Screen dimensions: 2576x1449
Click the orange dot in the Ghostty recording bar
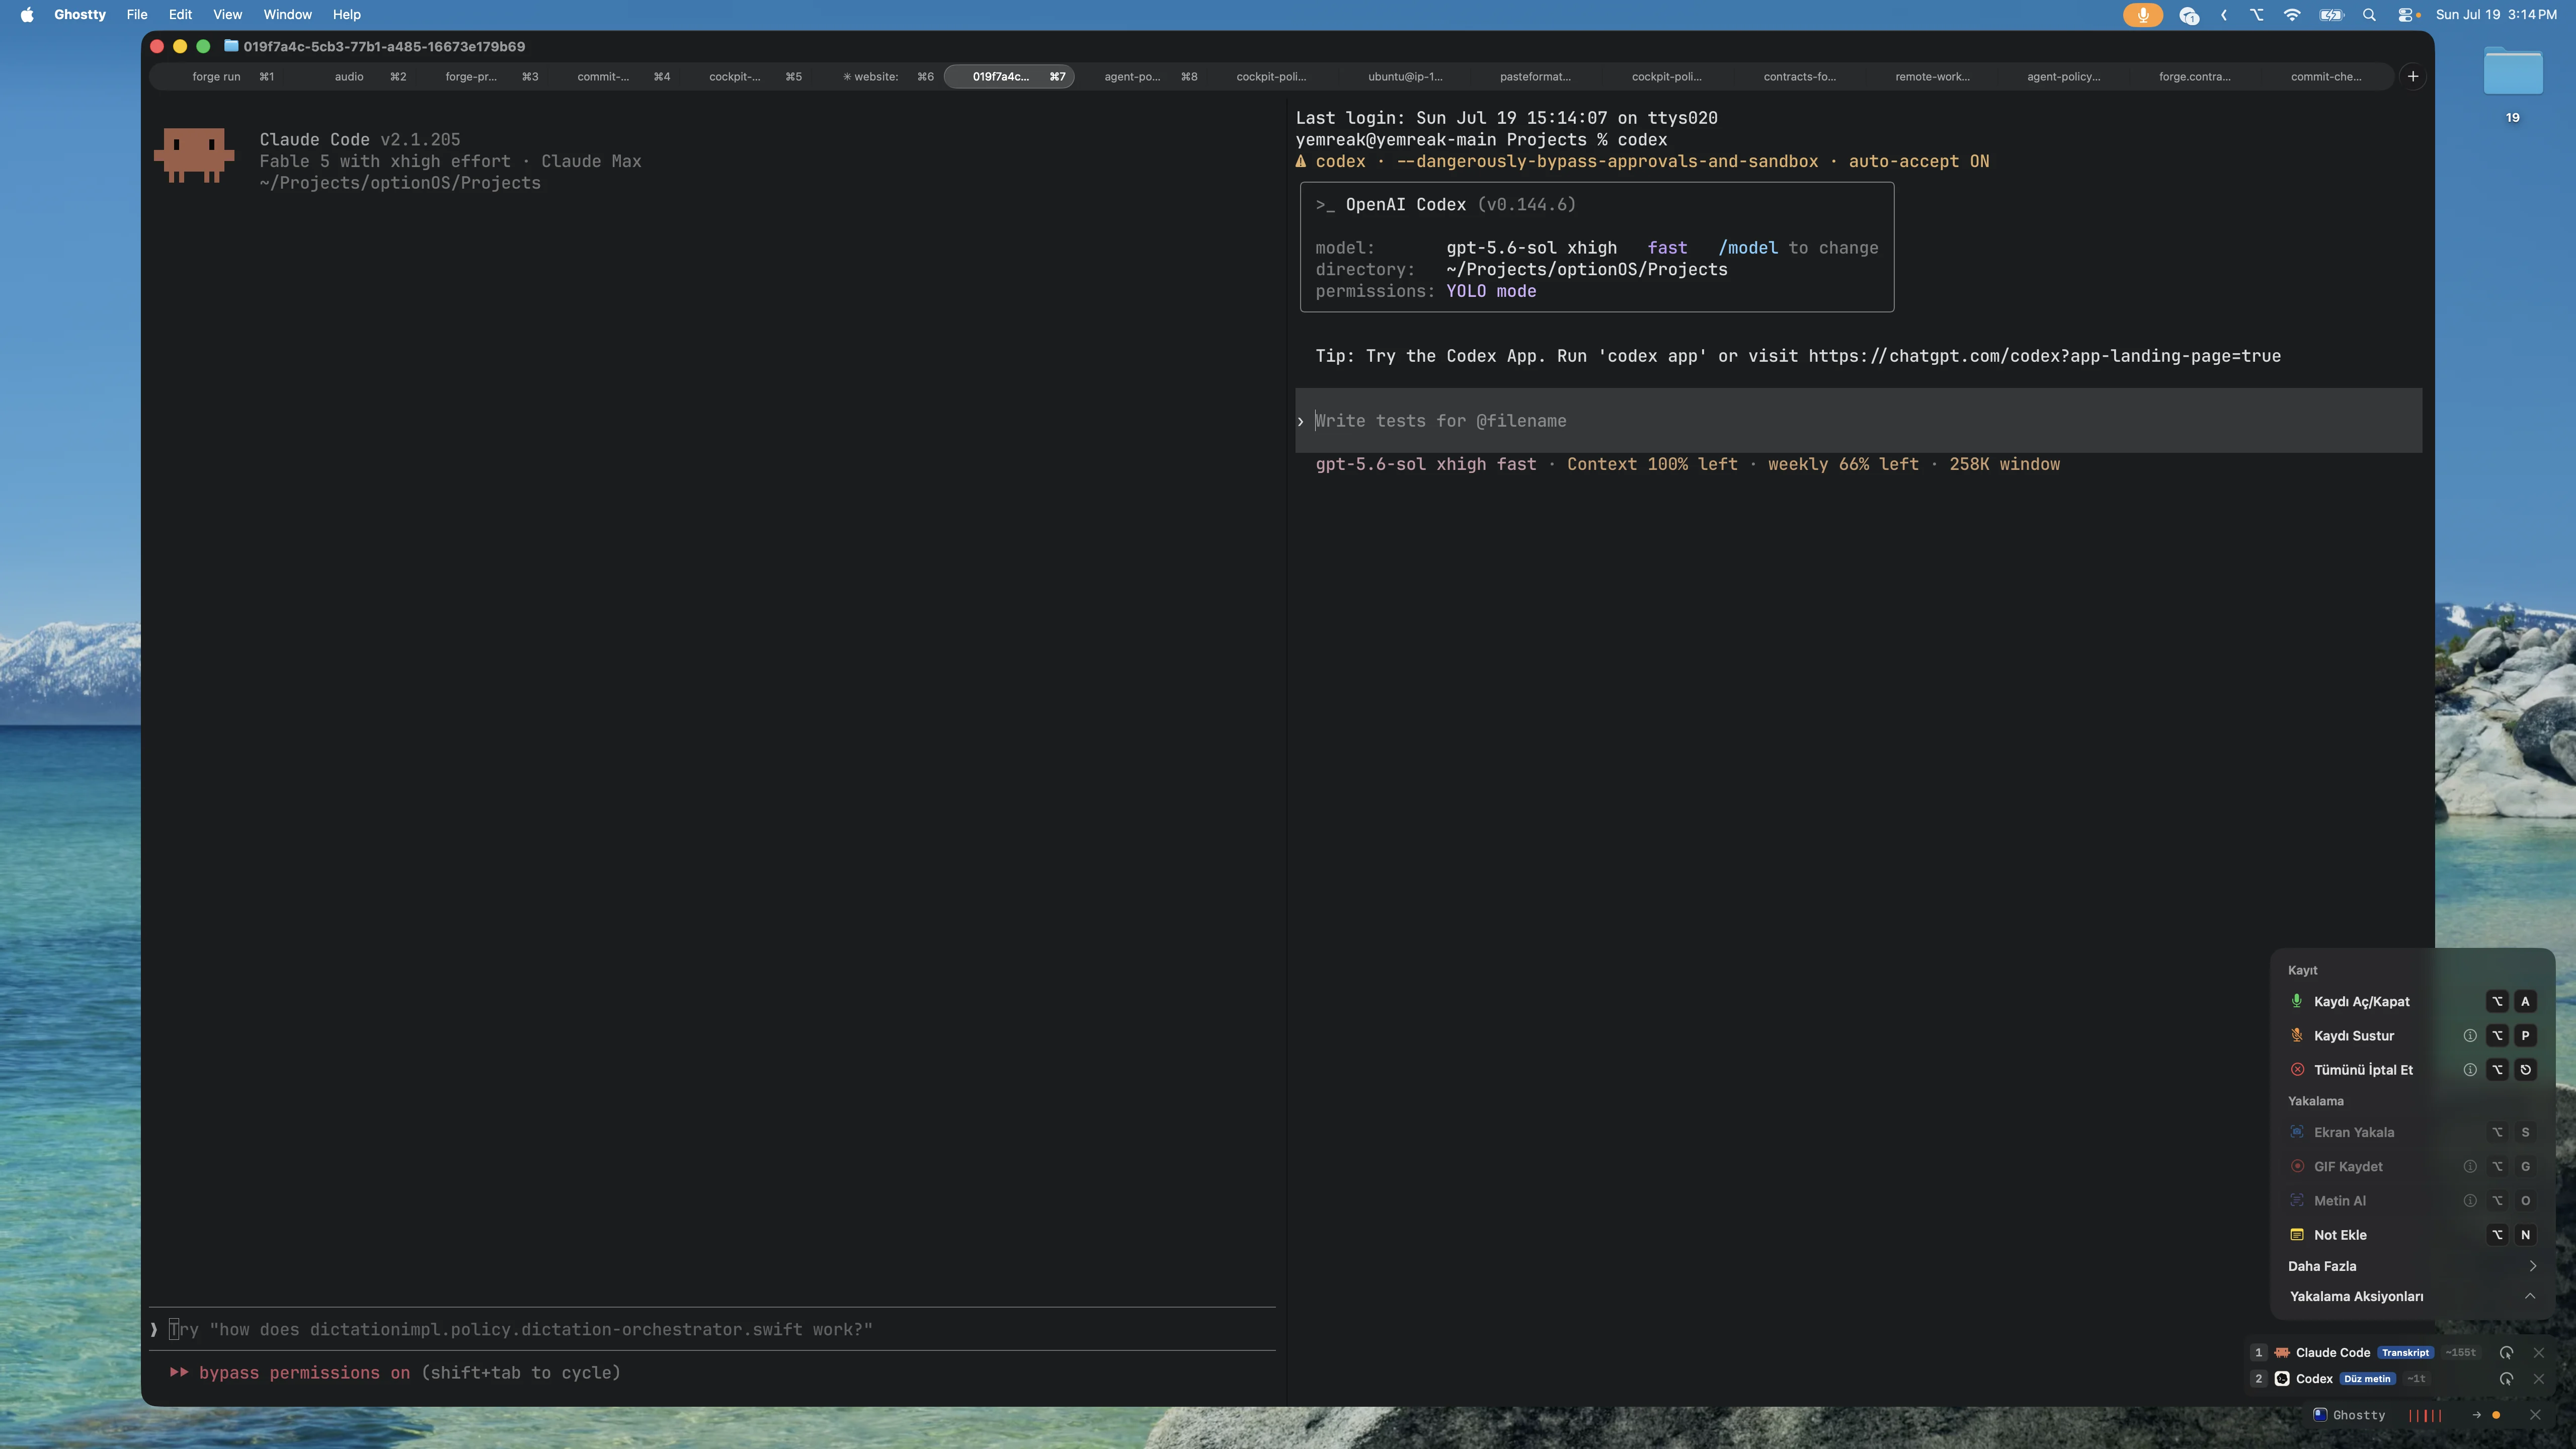2496,1415
